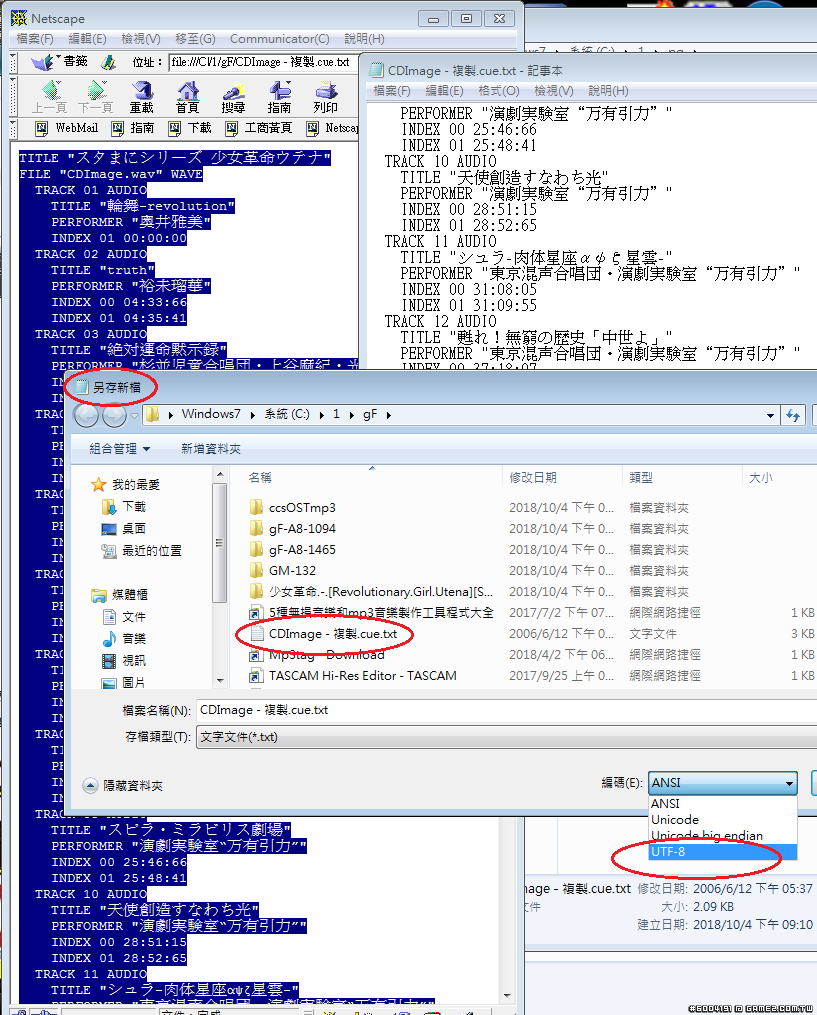817x1015 pixels.
Task: Click the Guide (指南) navigation toolbar icon
Action: 279,97
